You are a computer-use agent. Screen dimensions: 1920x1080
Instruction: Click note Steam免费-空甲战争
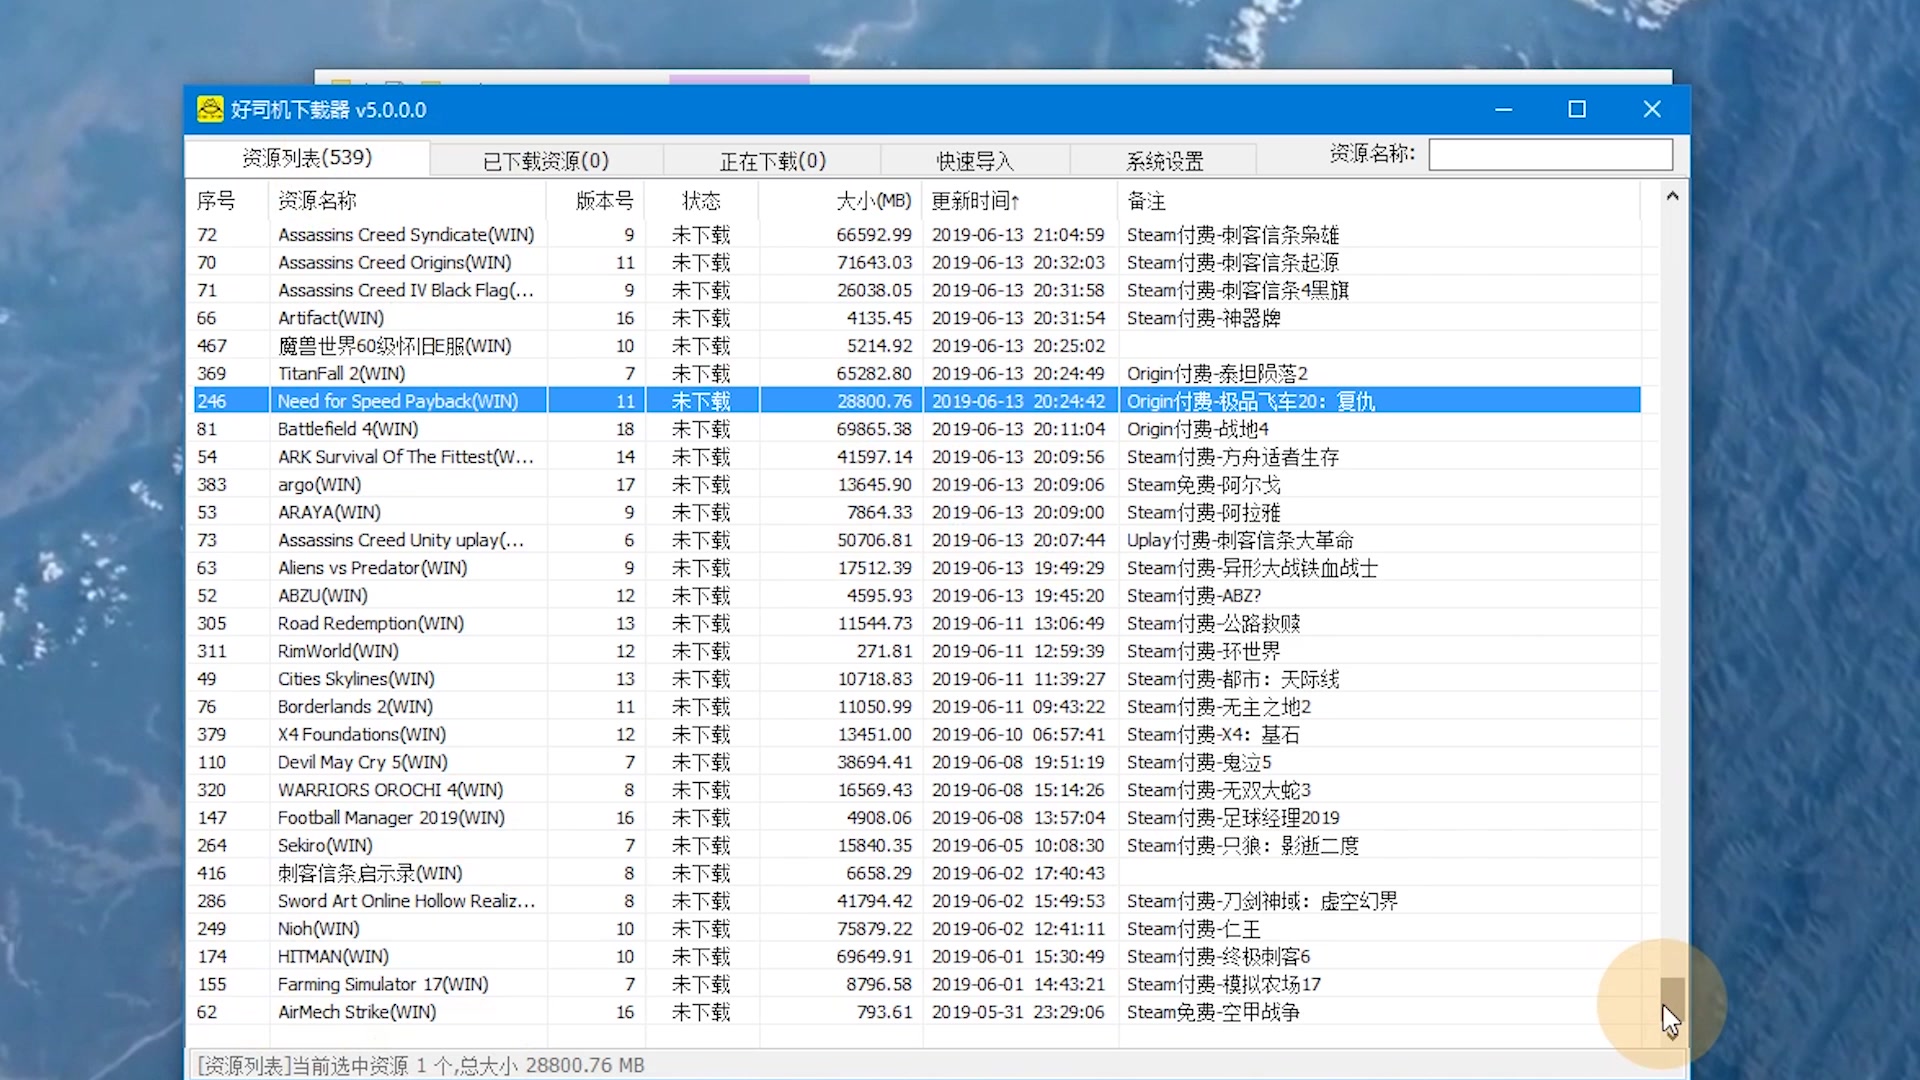[x=1213, y=1012]
